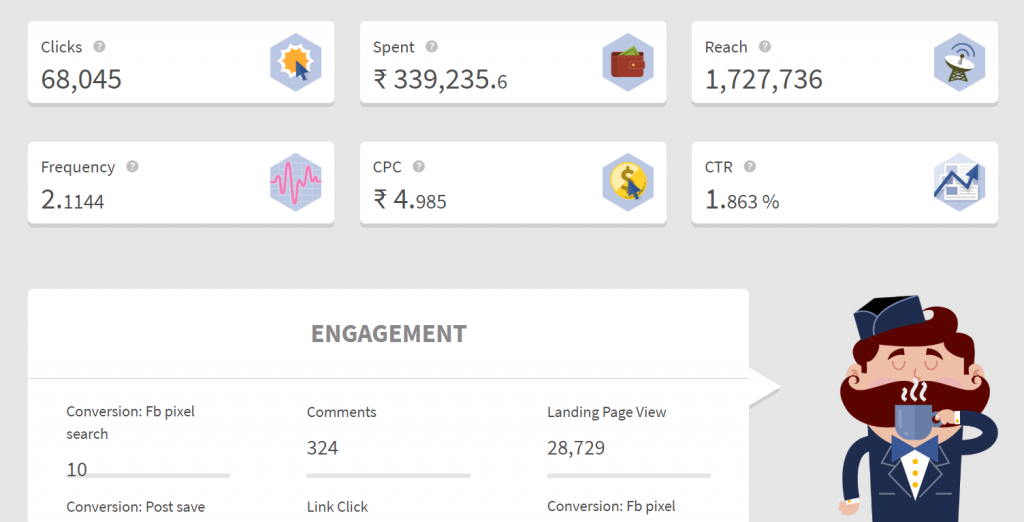The width and height of the screenshot is (1024, 522).
Task: Click the Conversion: Post save label
Action: [136, 507]
